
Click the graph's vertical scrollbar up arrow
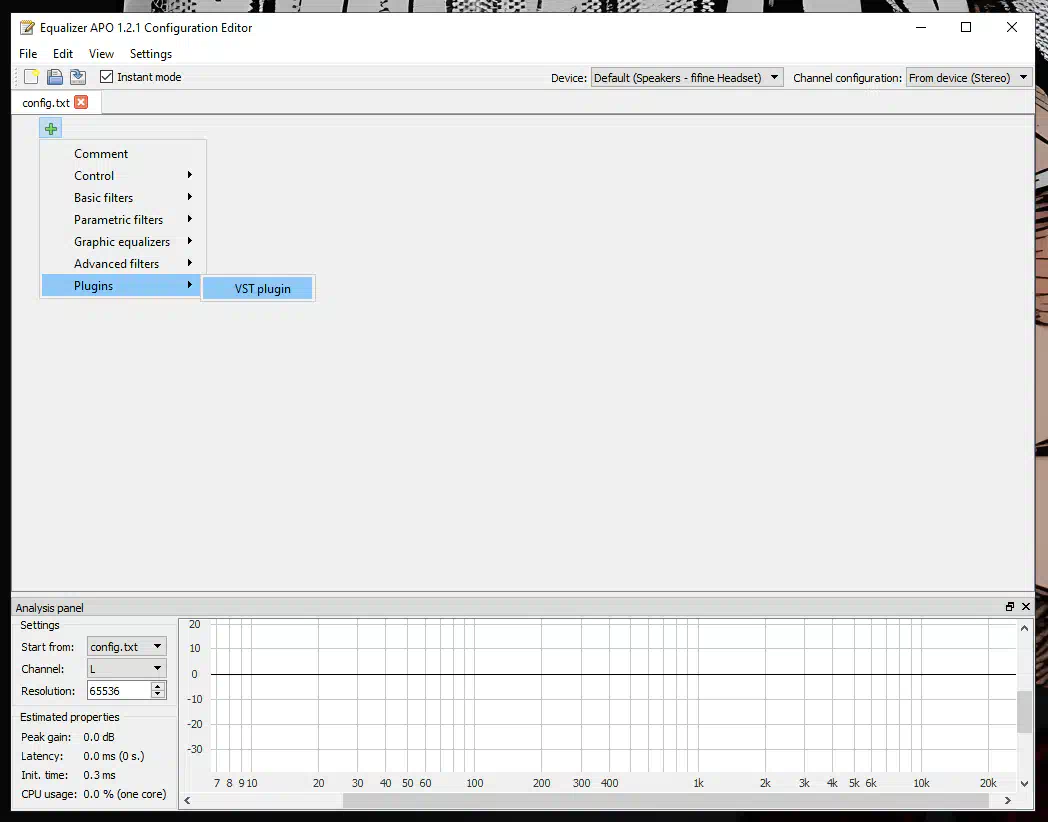(1024, 628)
